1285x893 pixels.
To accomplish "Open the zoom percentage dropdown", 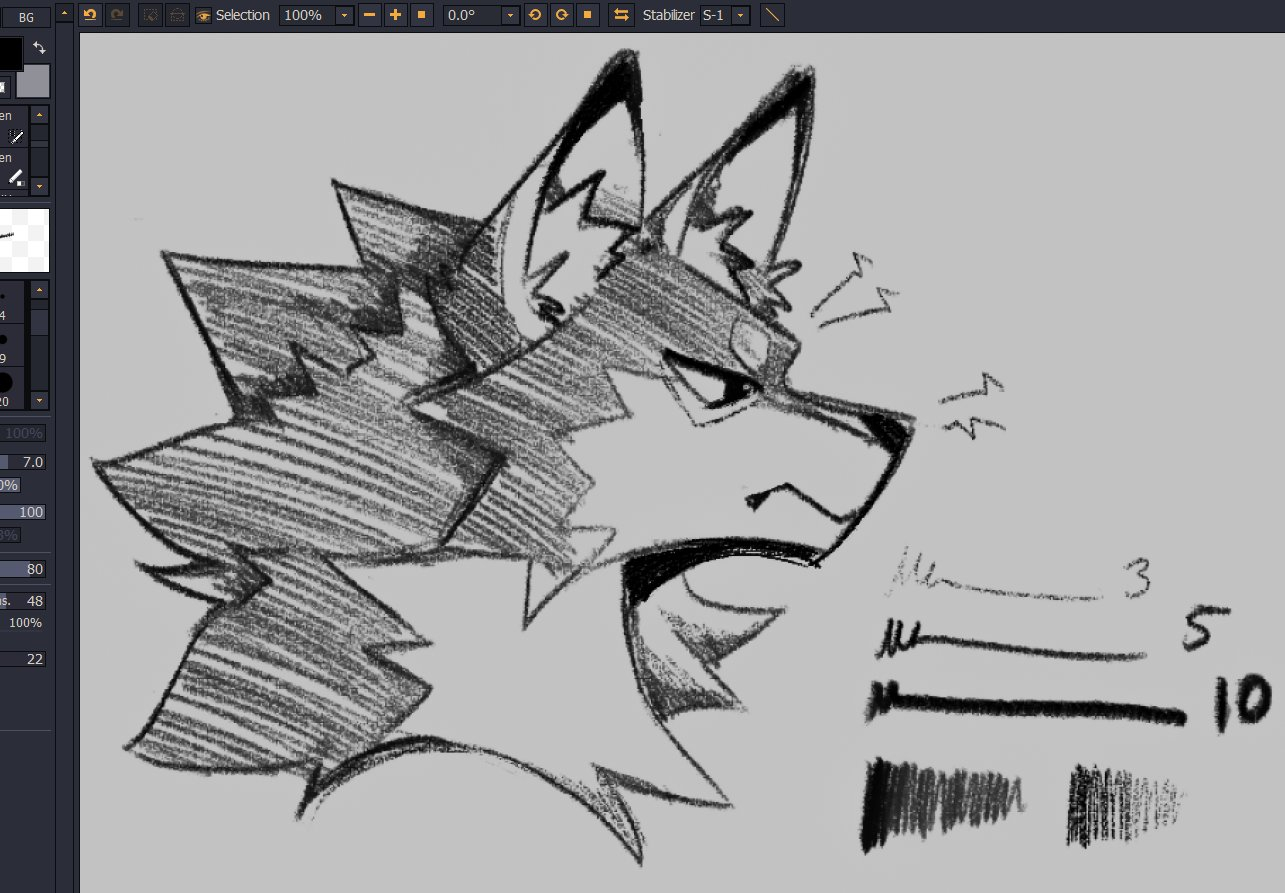I will [x=344, y=16].
